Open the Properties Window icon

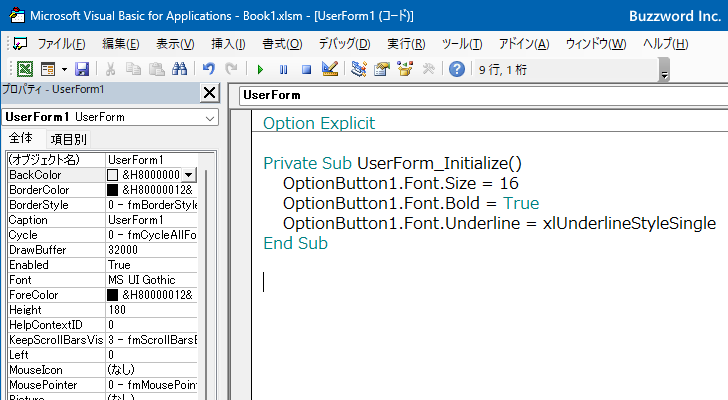[x=382, y=69]
